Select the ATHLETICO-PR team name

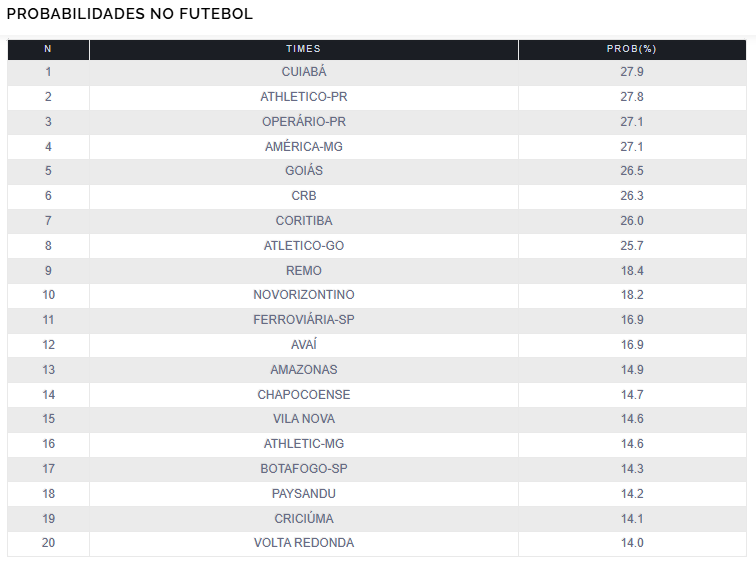304,97
